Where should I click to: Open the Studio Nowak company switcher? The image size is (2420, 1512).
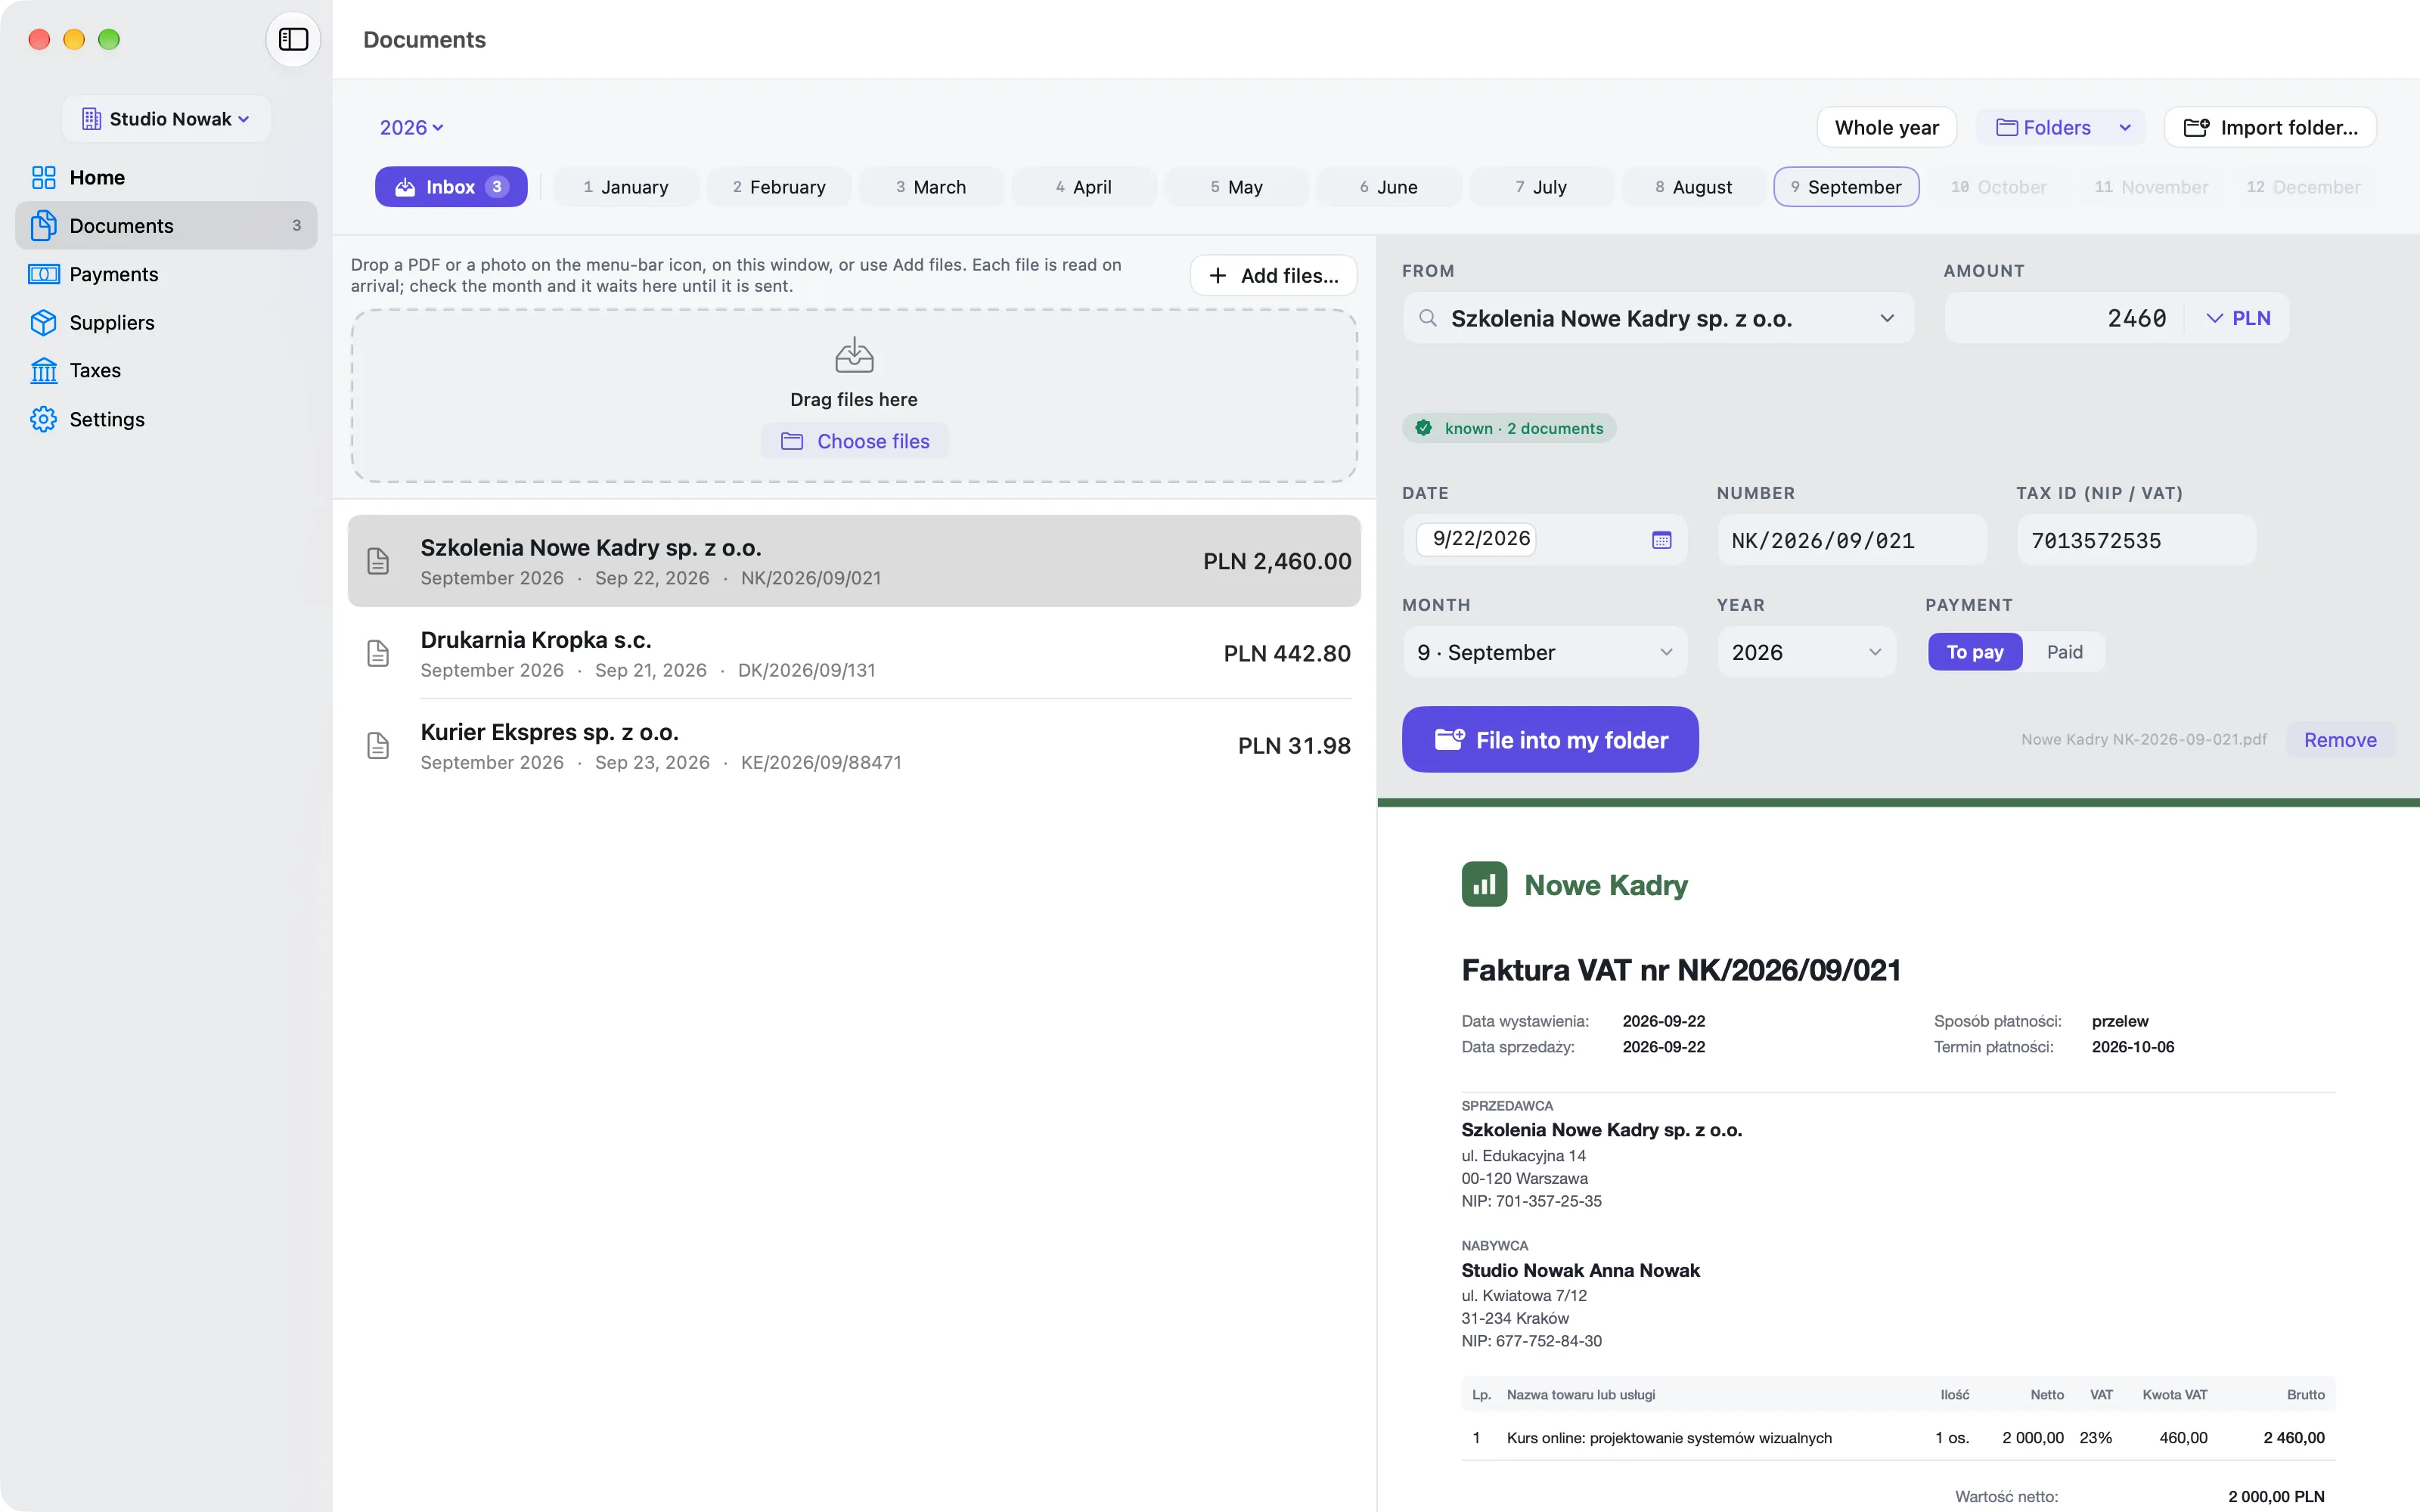166,119
